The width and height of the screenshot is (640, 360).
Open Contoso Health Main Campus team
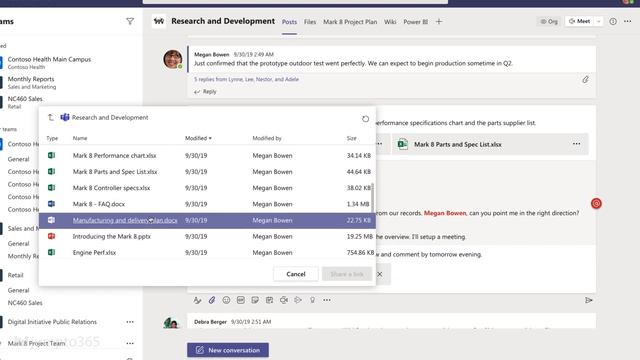coord(49,63)
